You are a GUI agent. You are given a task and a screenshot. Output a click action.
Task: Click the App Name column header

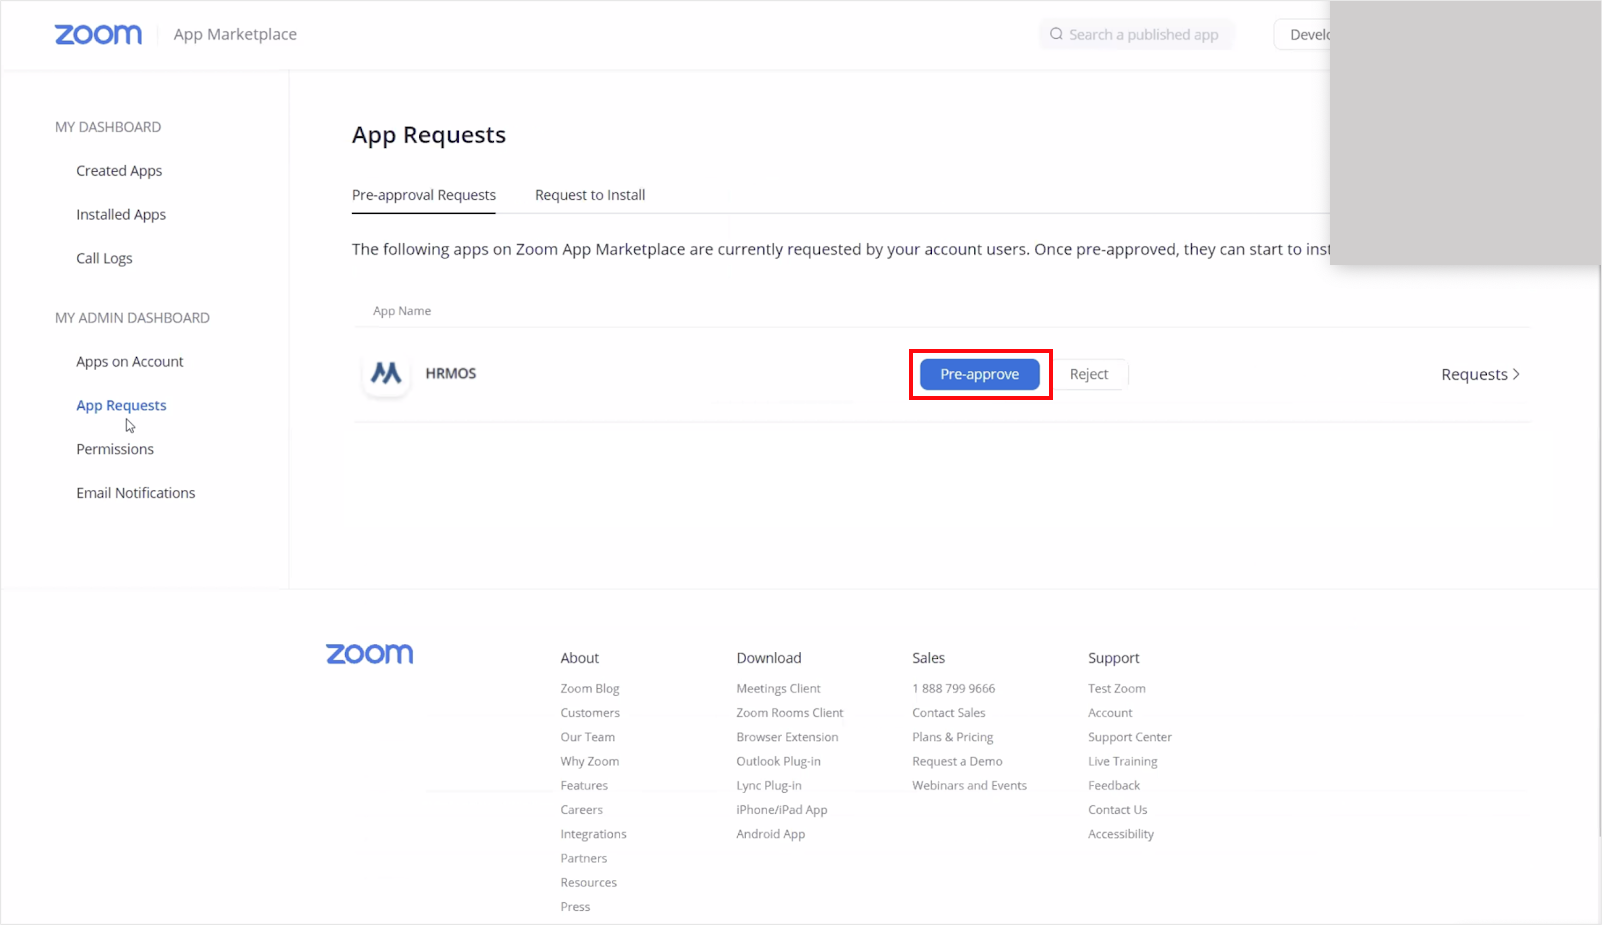(402, 311)
